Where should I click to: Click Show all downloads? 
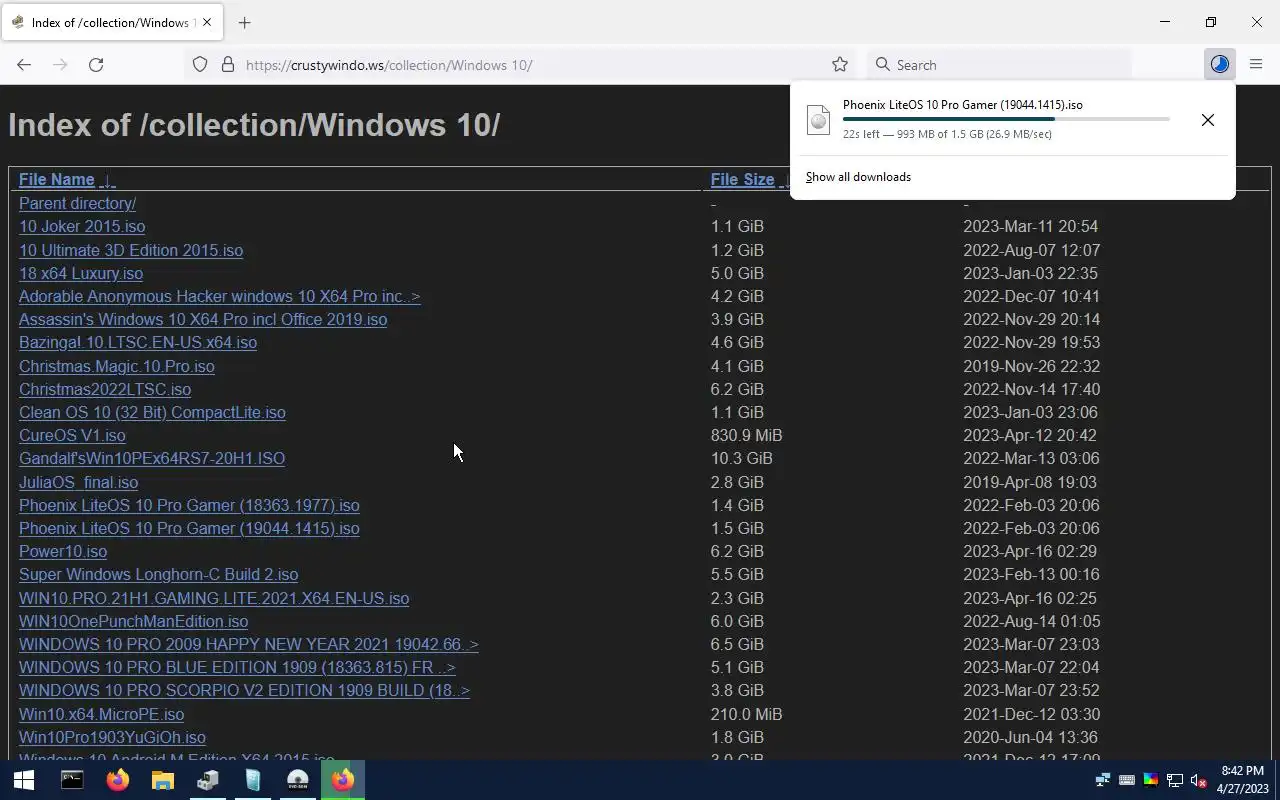[858, 177]
